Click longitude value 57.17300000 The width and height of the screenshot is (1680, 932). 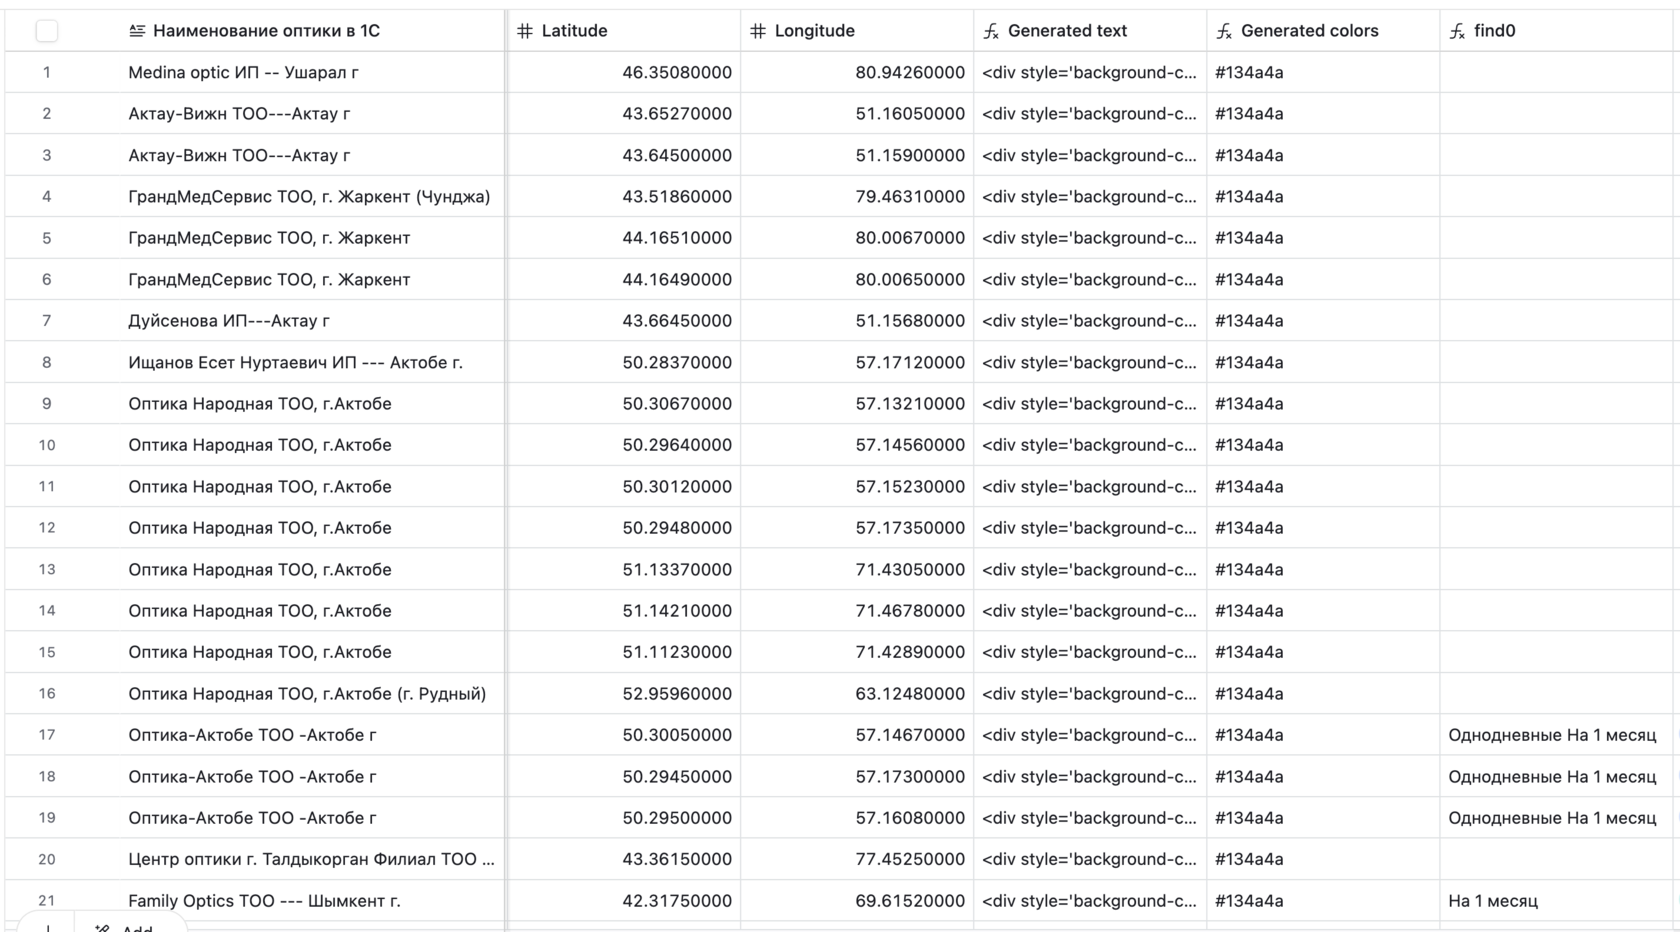point(910,777)
